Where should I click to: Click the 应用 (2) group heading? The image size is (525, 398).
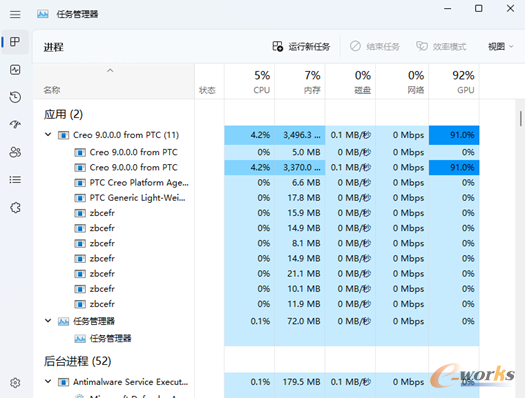63,114
